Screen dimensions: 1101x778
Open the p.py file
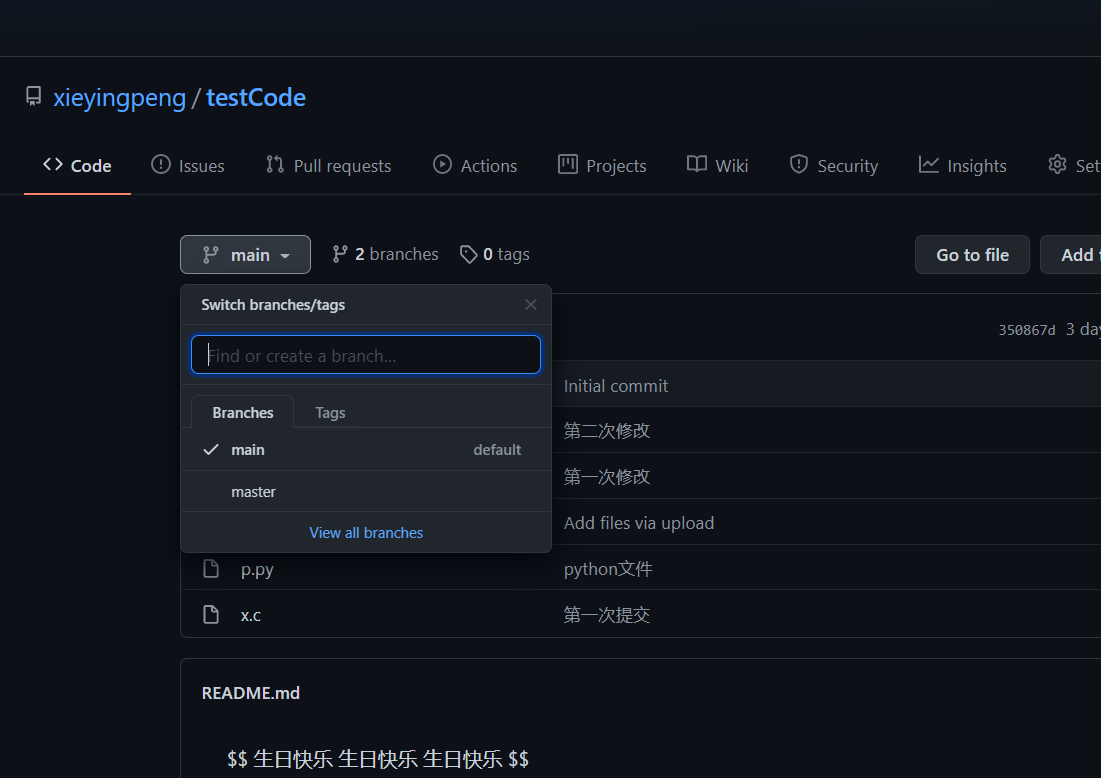pos(257,569)
